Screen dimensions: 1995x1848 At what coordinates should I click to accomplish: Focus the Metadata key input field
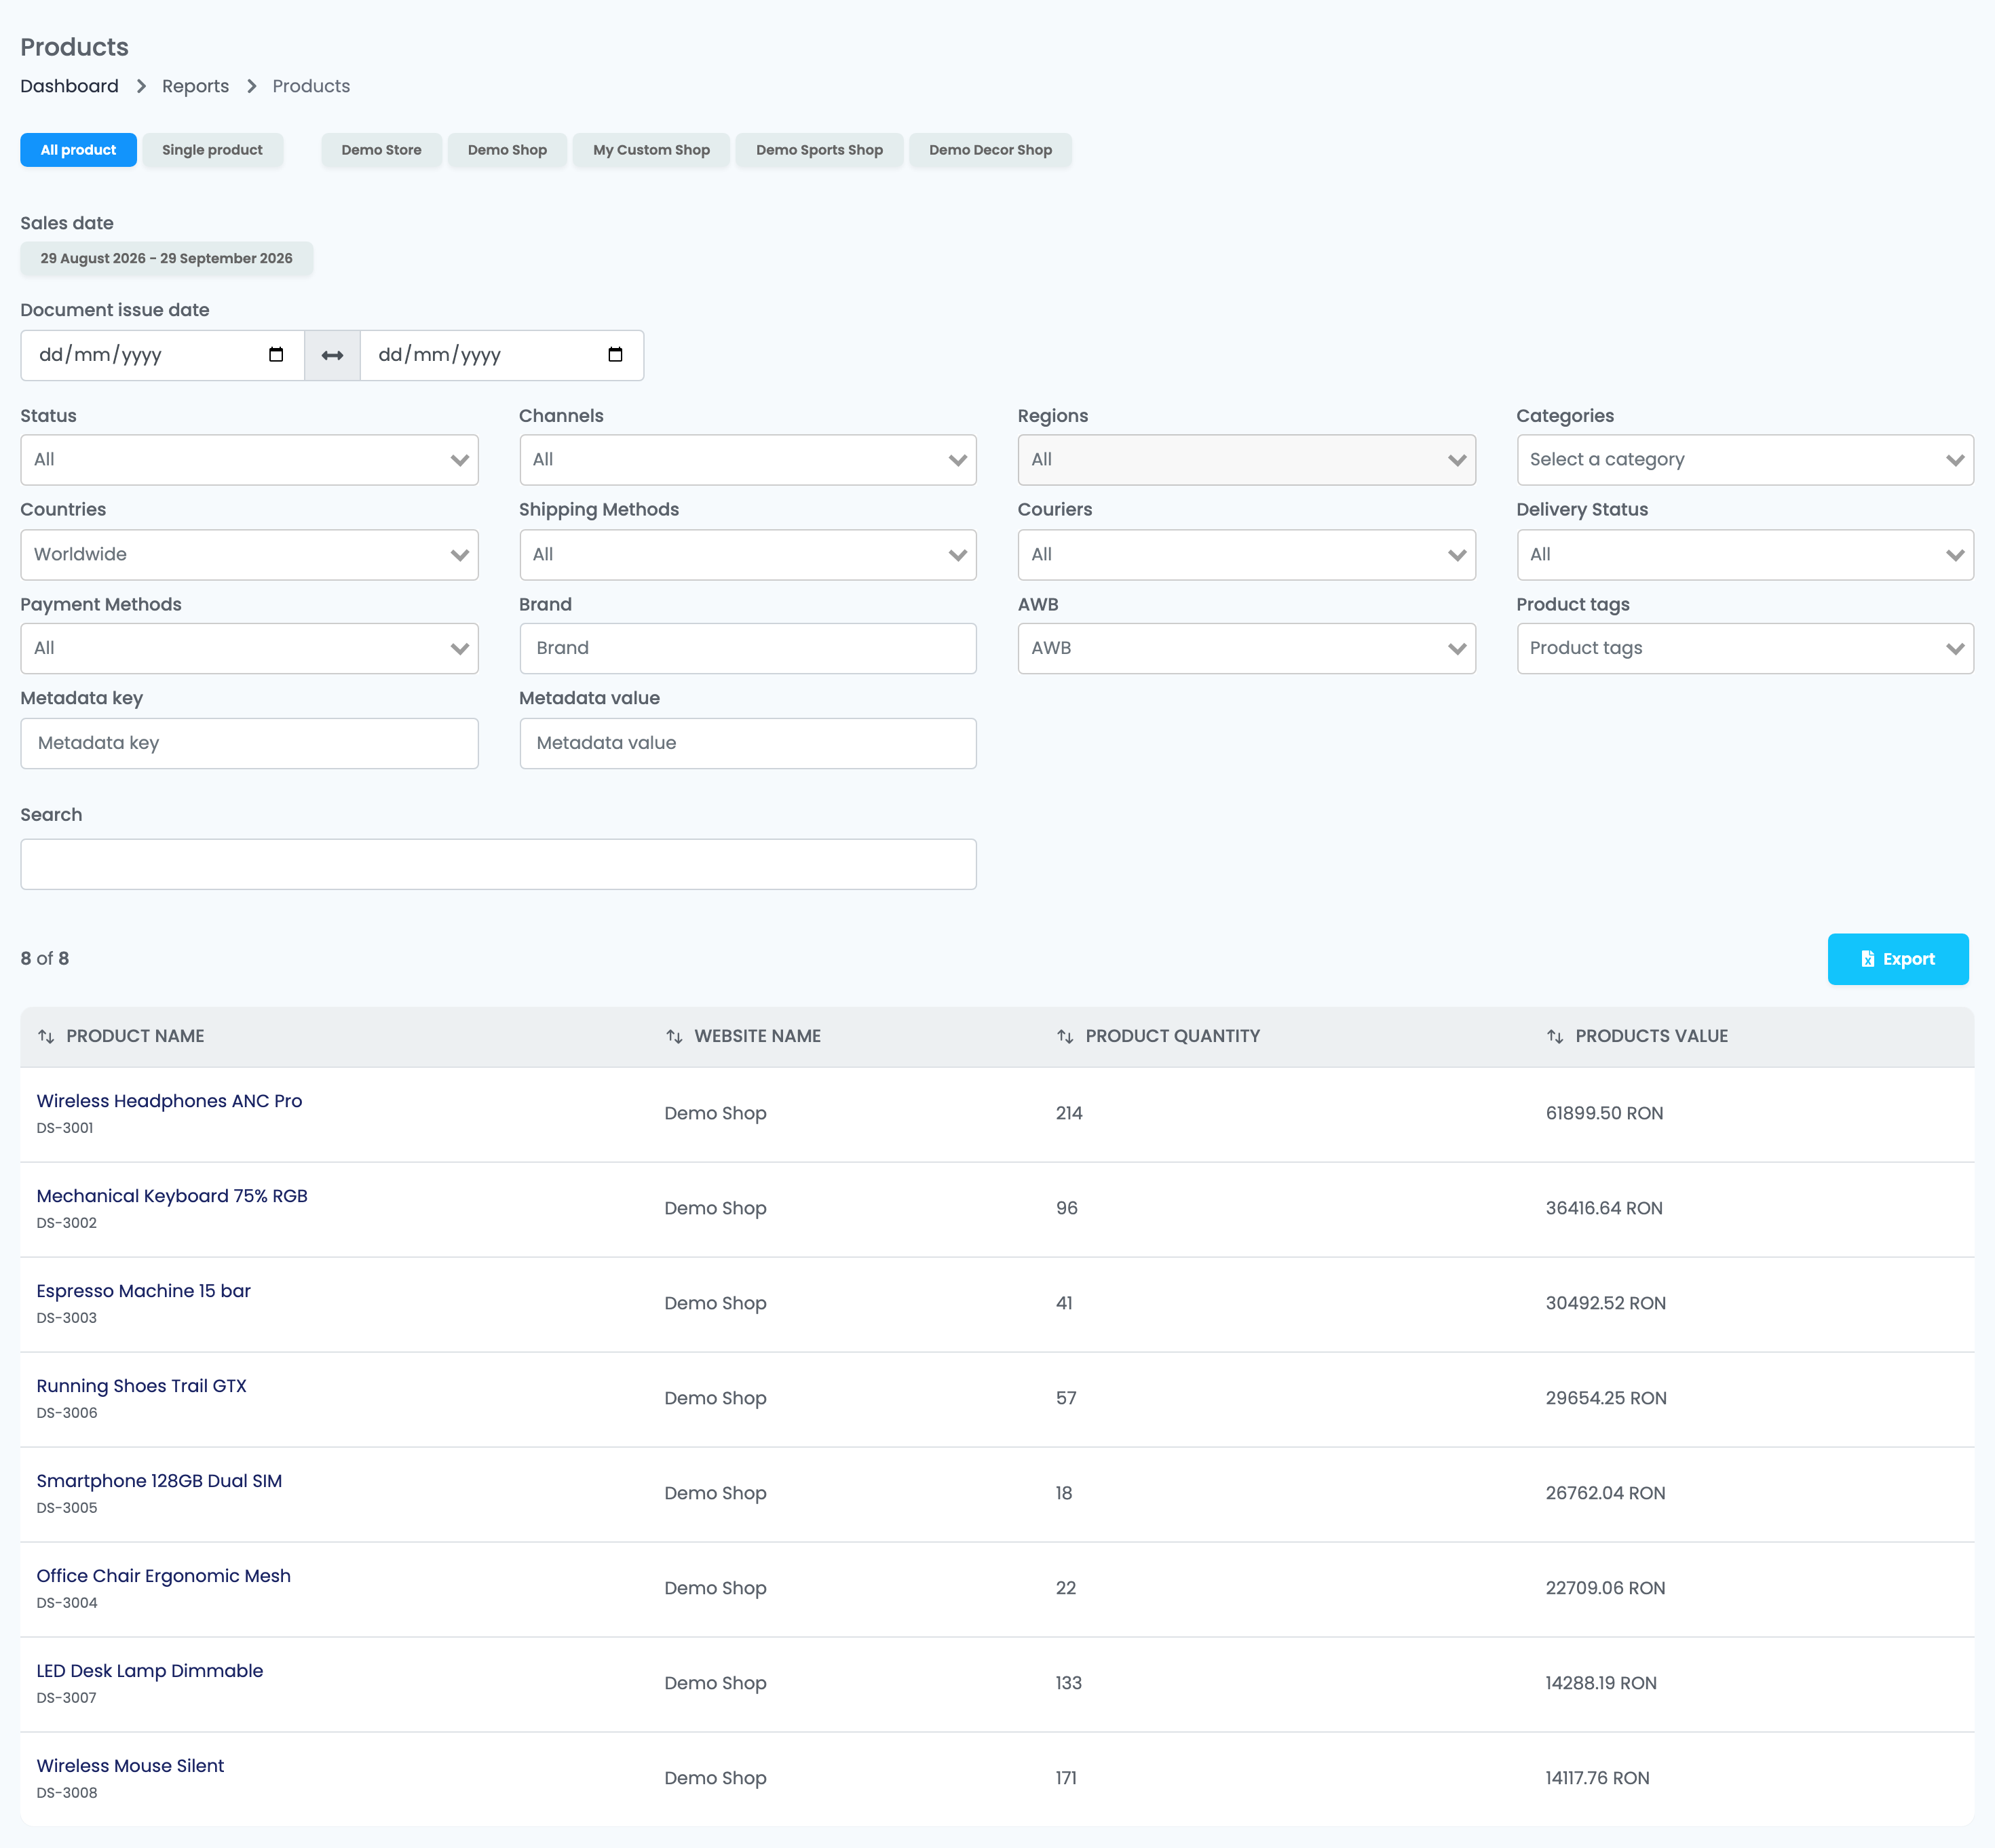(x=249, y=743)
